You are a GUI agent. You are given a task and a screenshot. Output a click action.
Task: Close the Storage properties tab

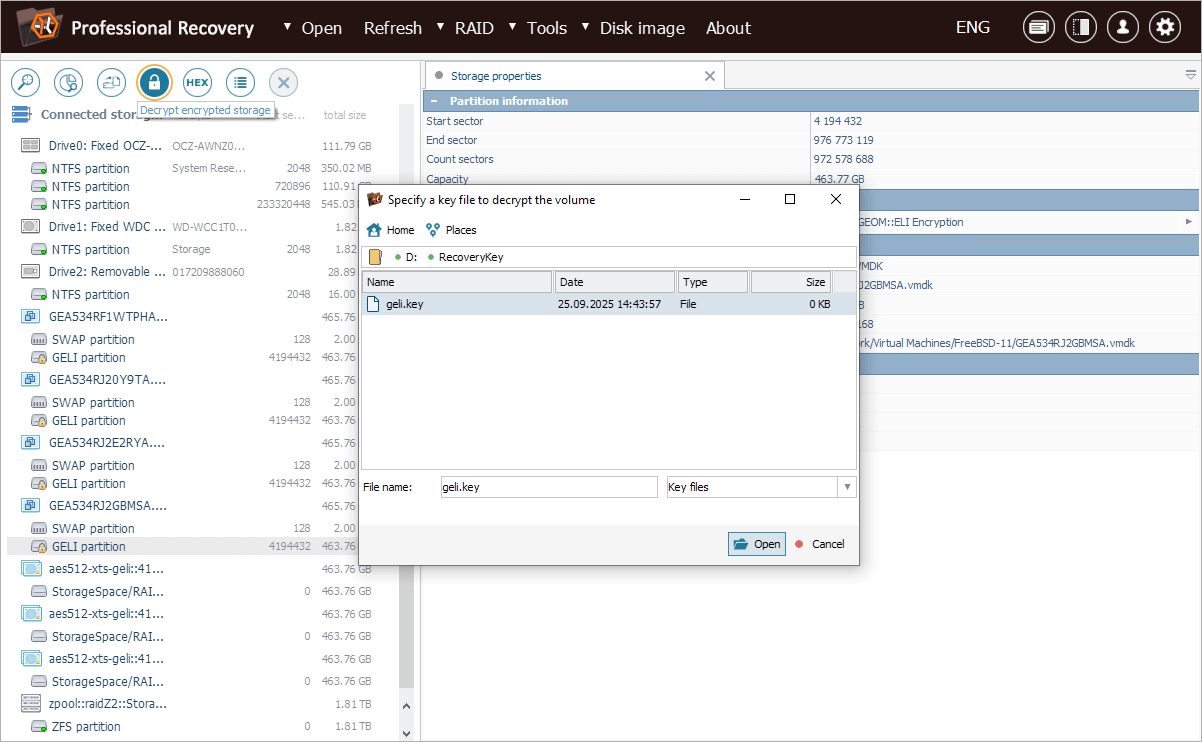[710, 76]
